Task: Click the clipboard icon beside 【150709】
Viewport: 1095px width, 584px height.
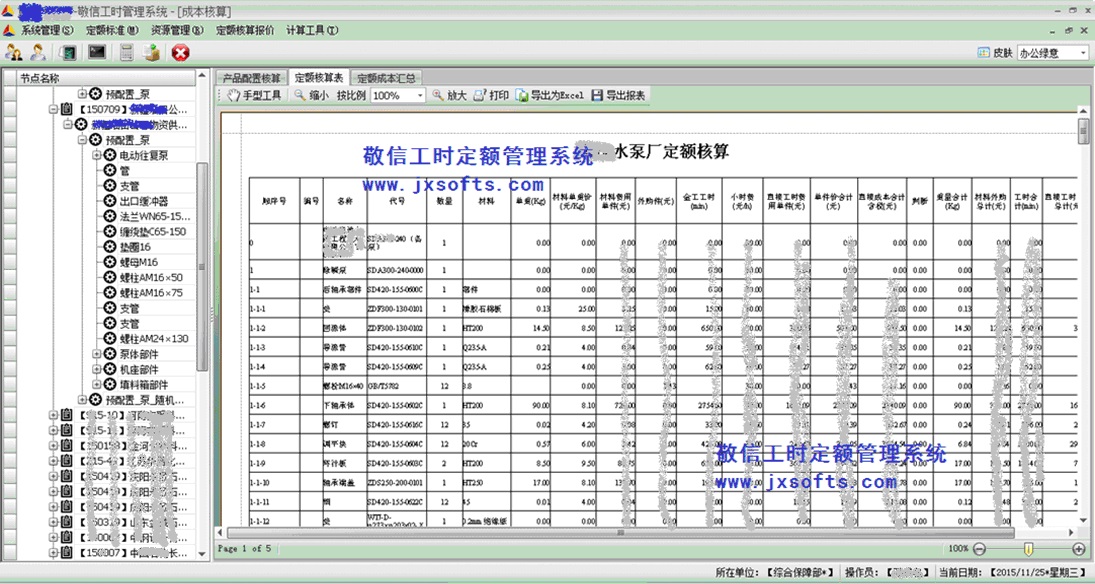Action: click(66, 109)
